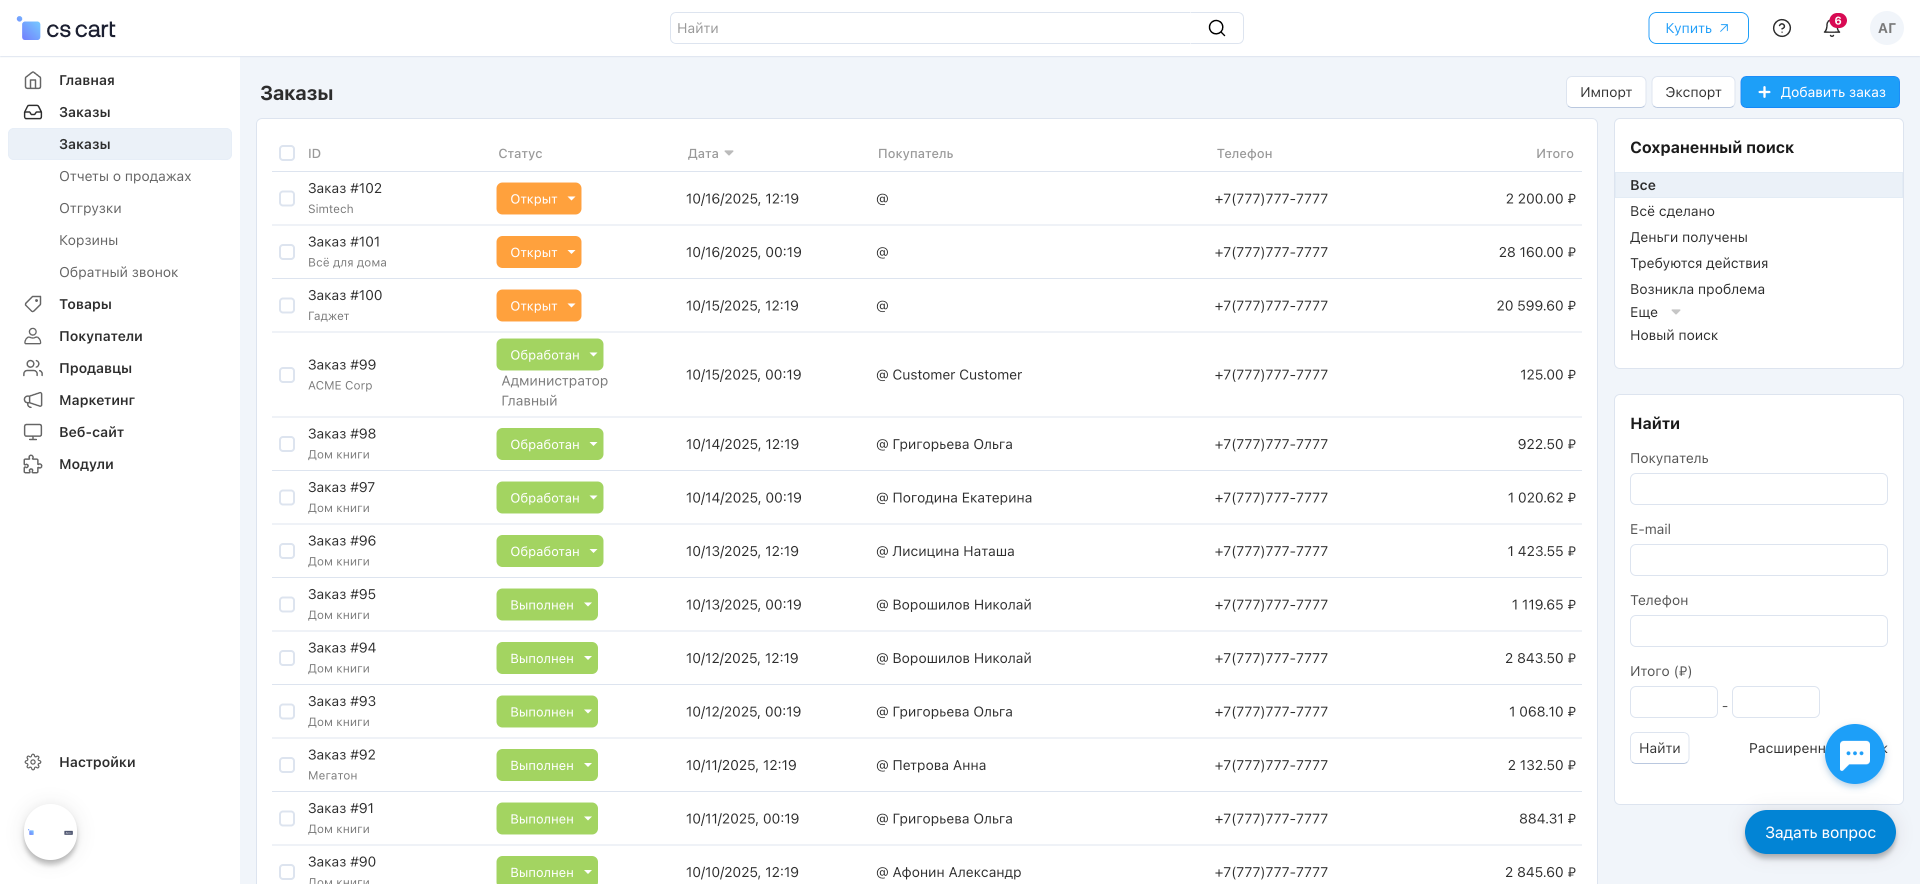The width and height of the screenshot is (1920, 884).
Task: Click the Задать вопрос button
Action: point(1820,832)
